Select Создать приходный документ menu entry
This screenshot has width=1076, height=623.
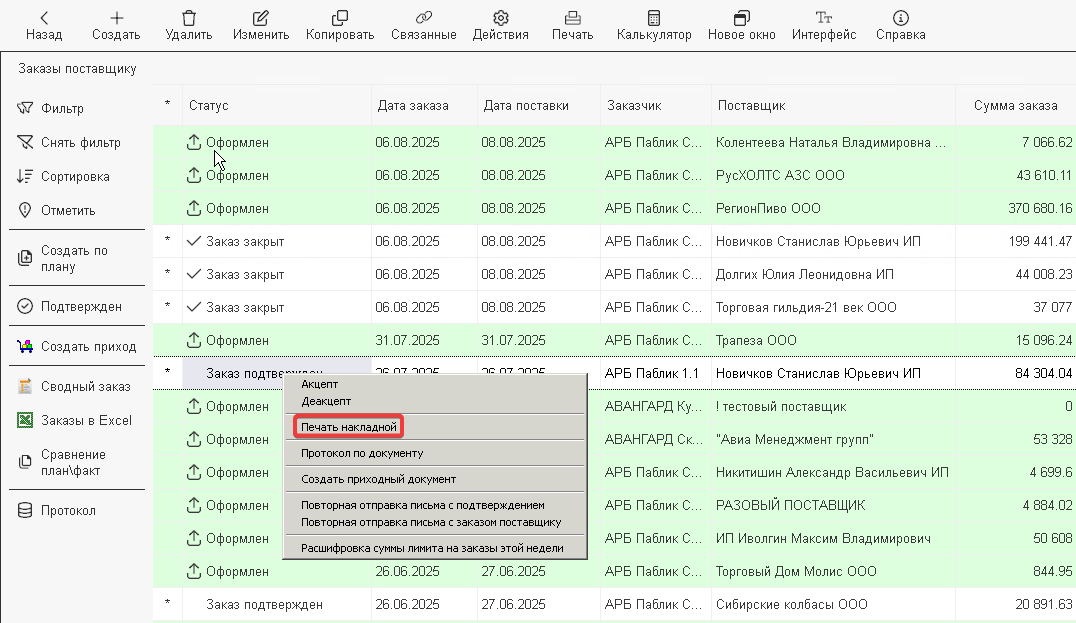click(x=378, y=479)
